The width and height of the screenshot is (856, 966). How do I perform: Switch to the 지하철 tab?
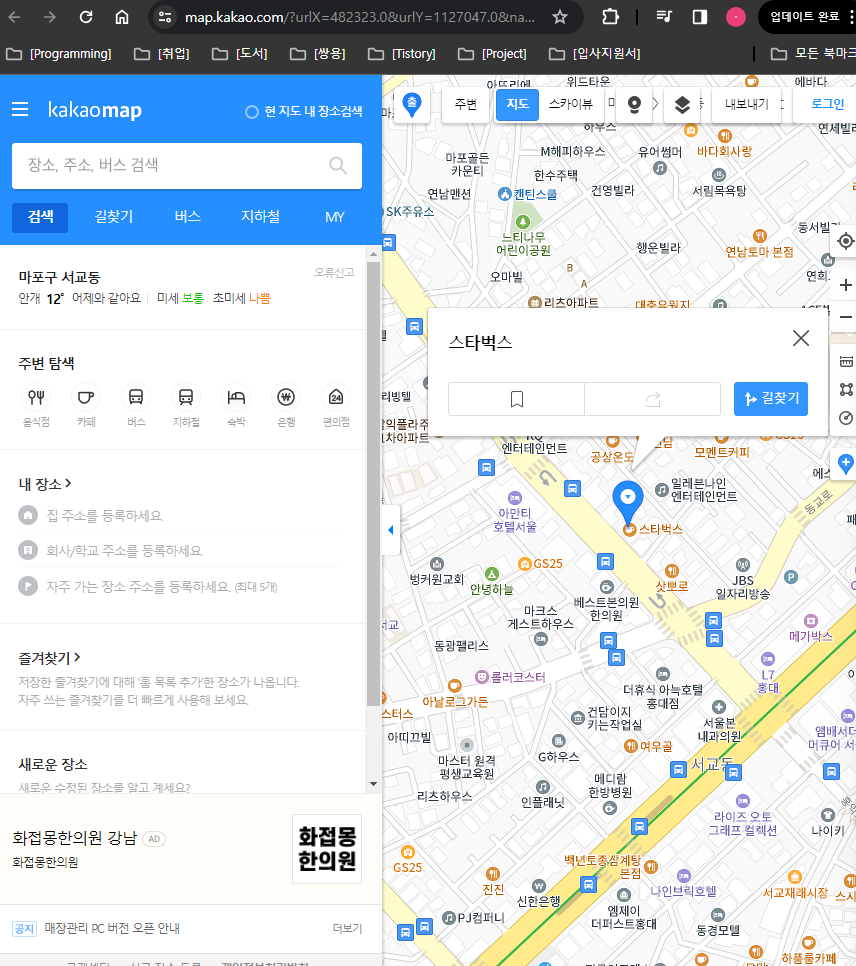point(261,217)
